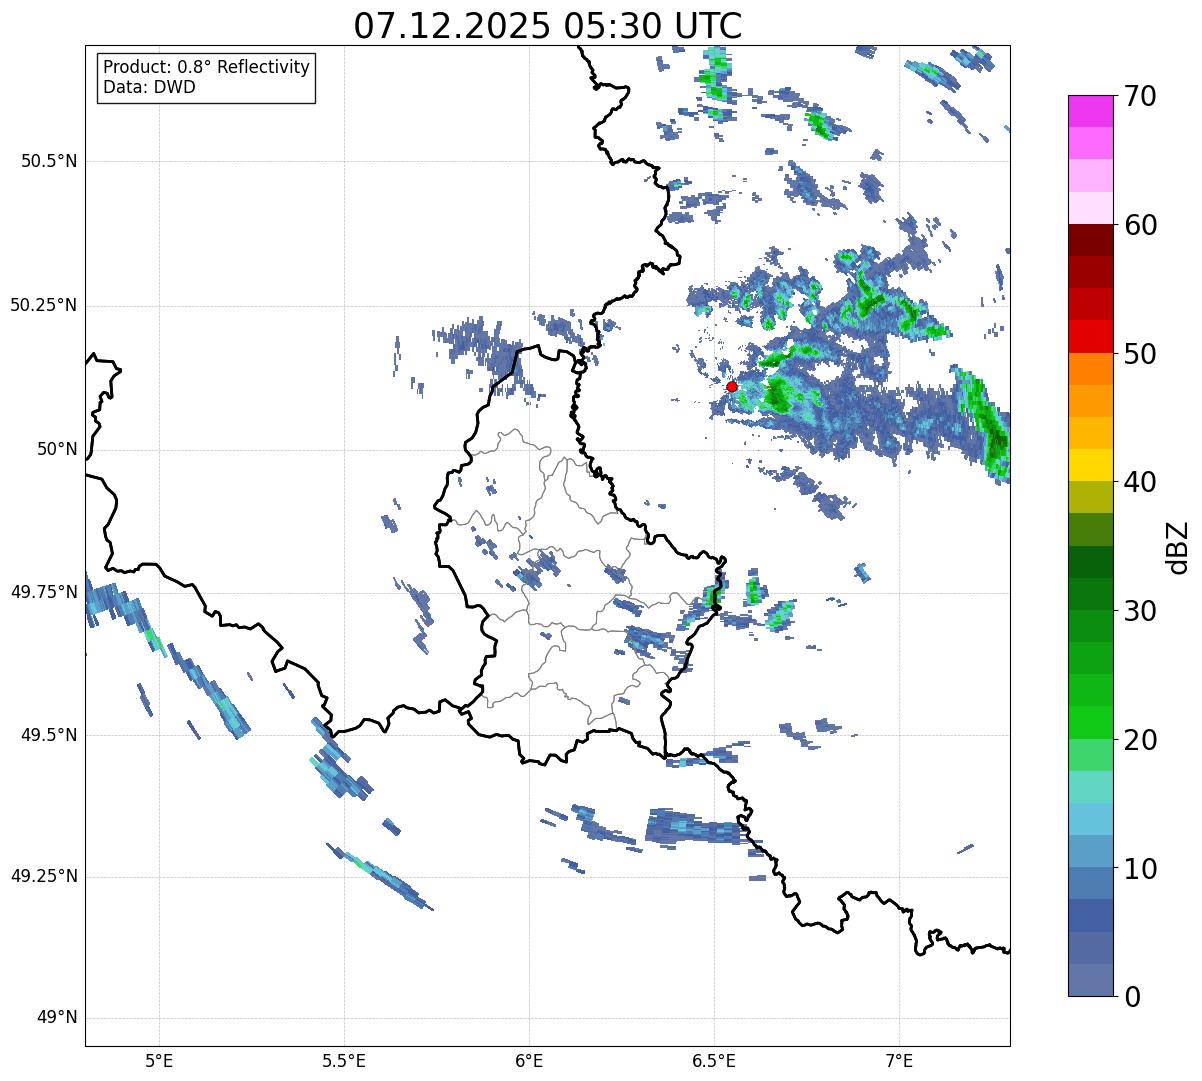Click the latitude label 49.5°N

(x=49, y=735)
